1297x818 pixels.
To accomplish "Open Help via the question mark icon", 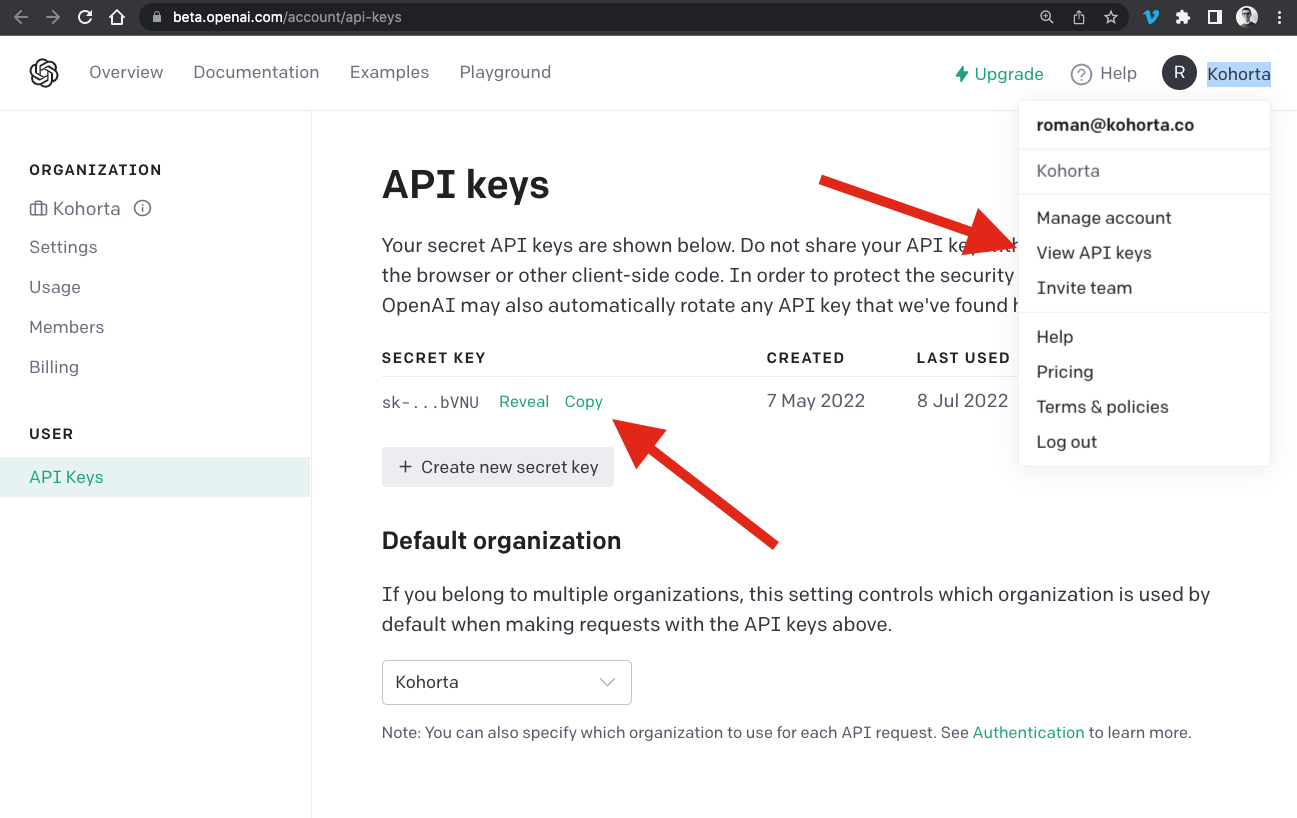I will [1081, 73].
